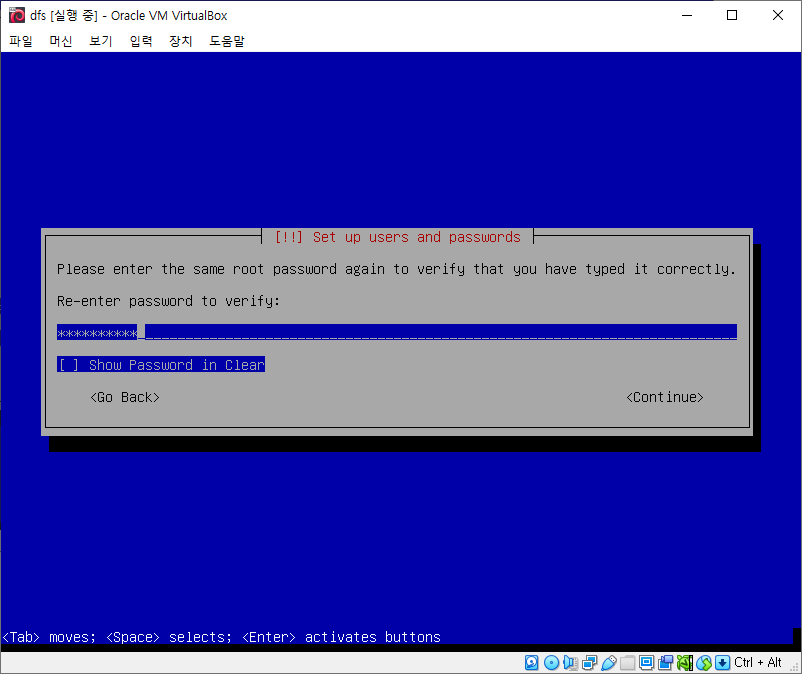This screenshot has width=802, height=674.
Task: Toggle Show Password in Clear checkbox
Action: pos(161,365)
